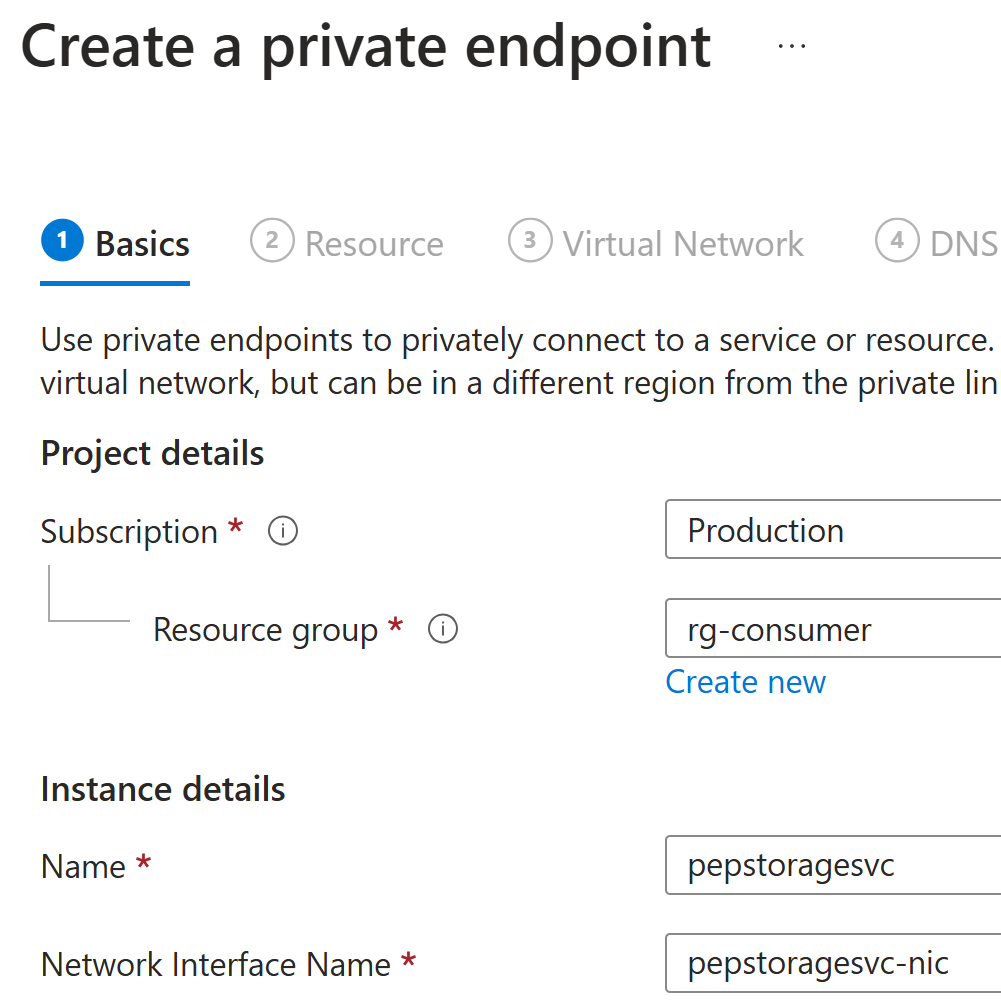Click the Resource group info icon

443,629
